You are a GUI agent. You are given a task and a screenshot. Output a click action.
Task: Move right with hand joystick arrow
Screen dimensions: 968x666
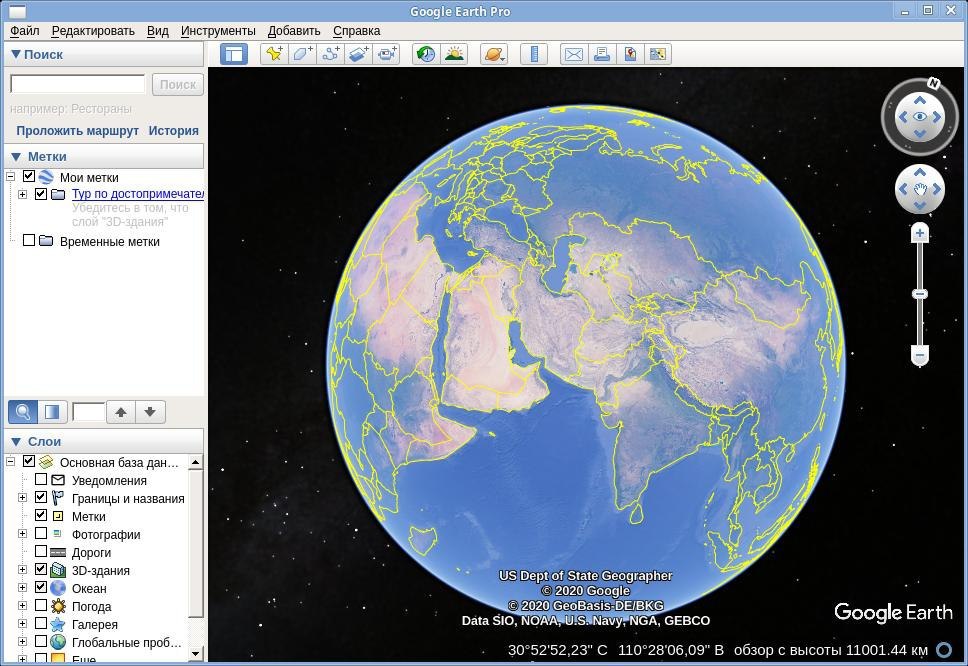point(937,189)
